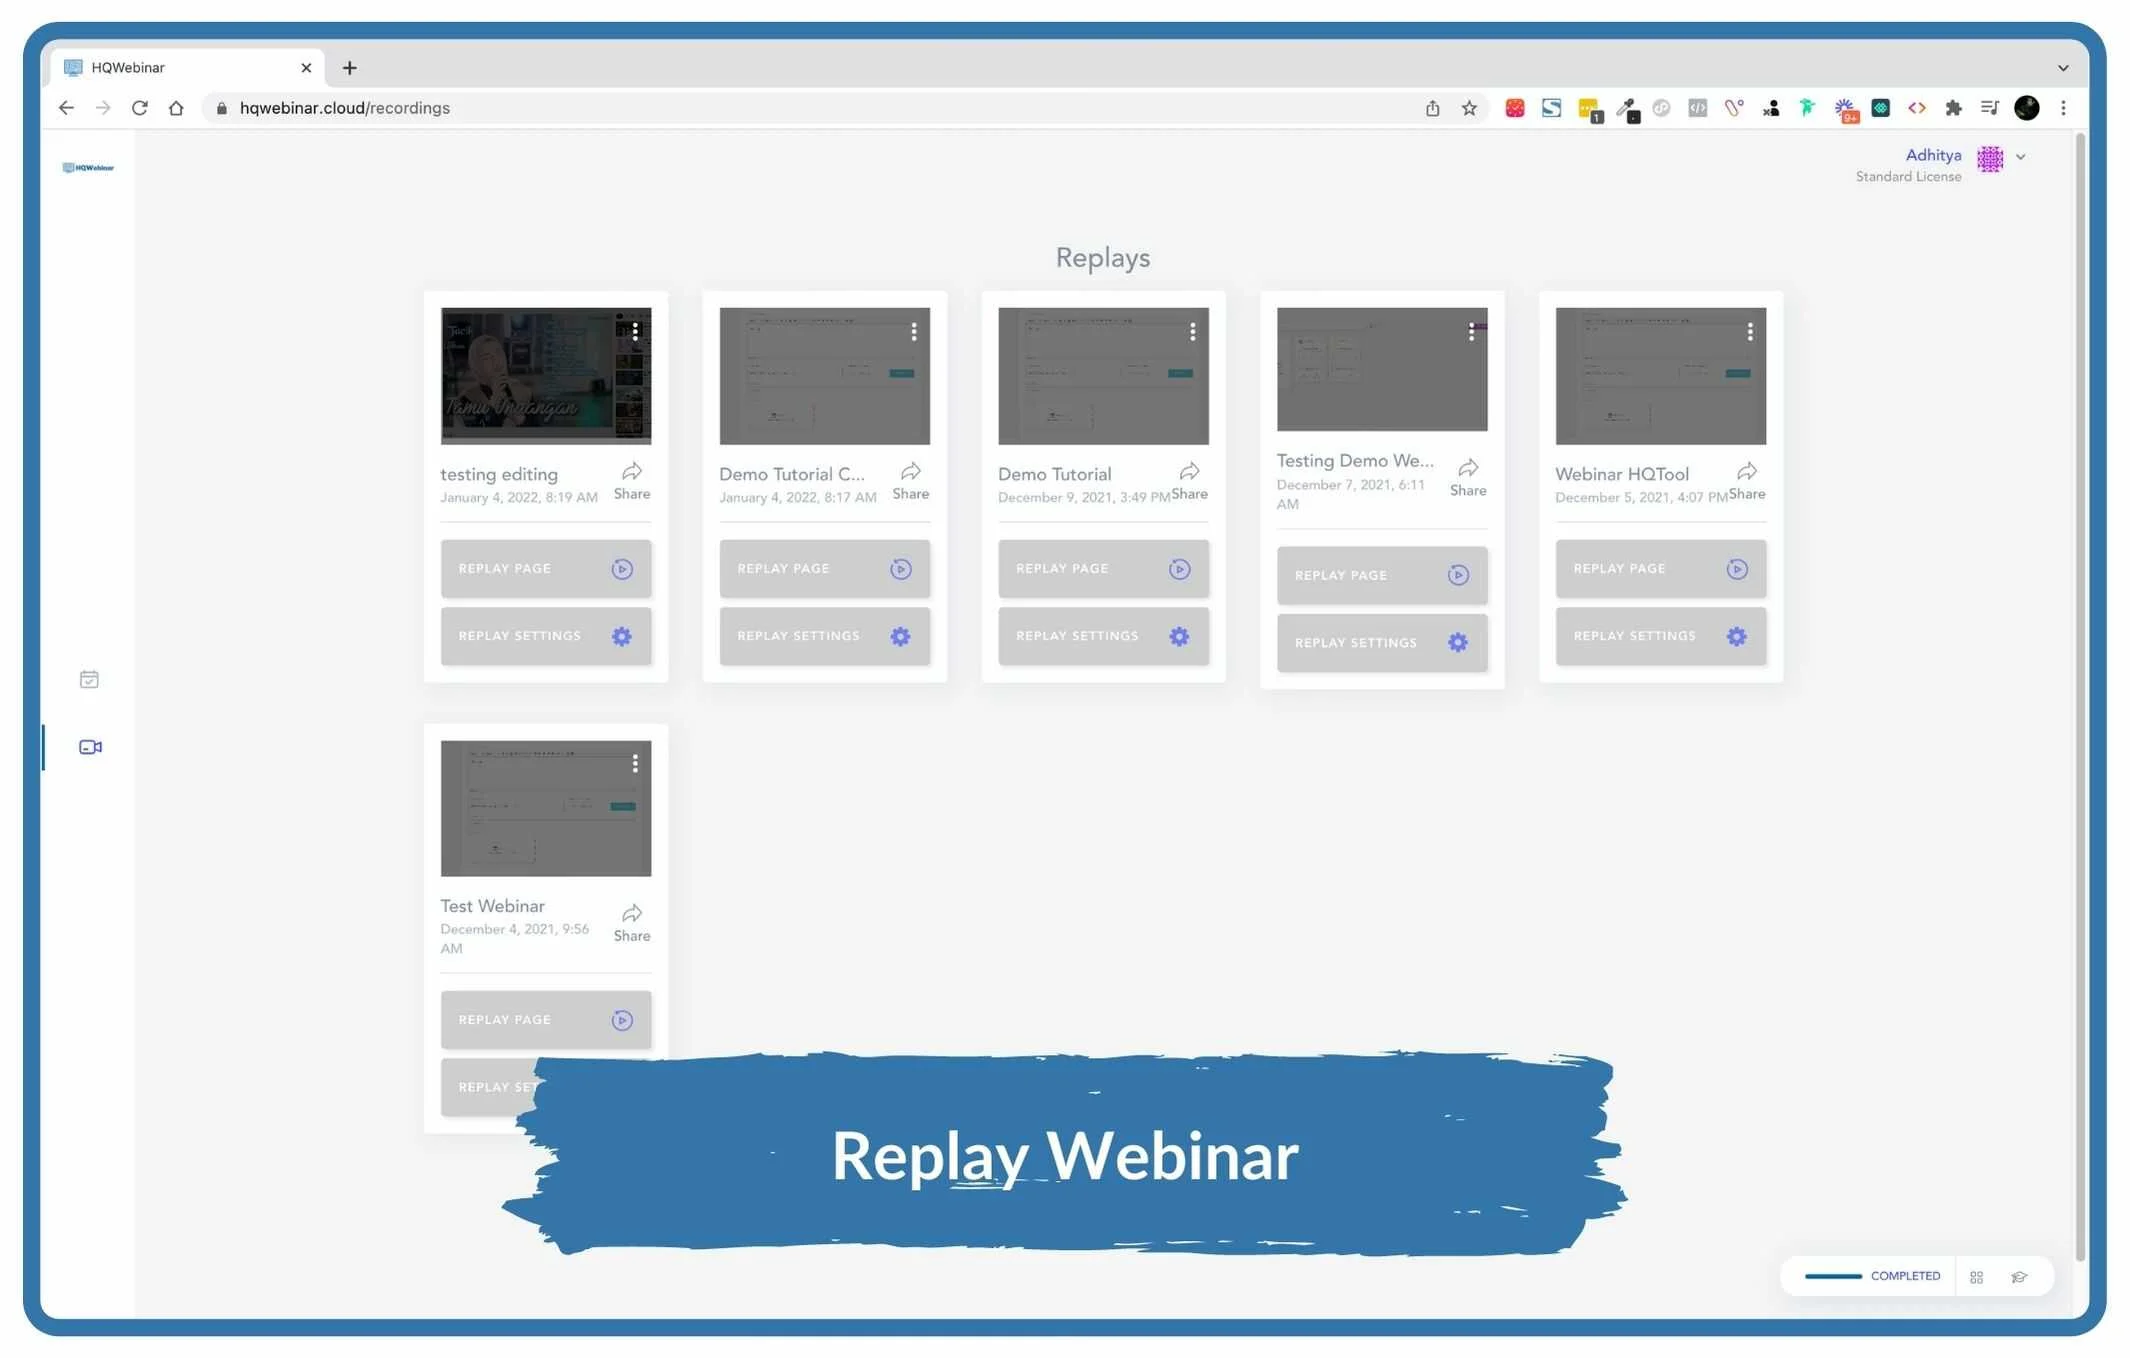Click the COMPLETED progress bar
The height and width of the screenshot is (1358, 2130).
(1833, 1276)
